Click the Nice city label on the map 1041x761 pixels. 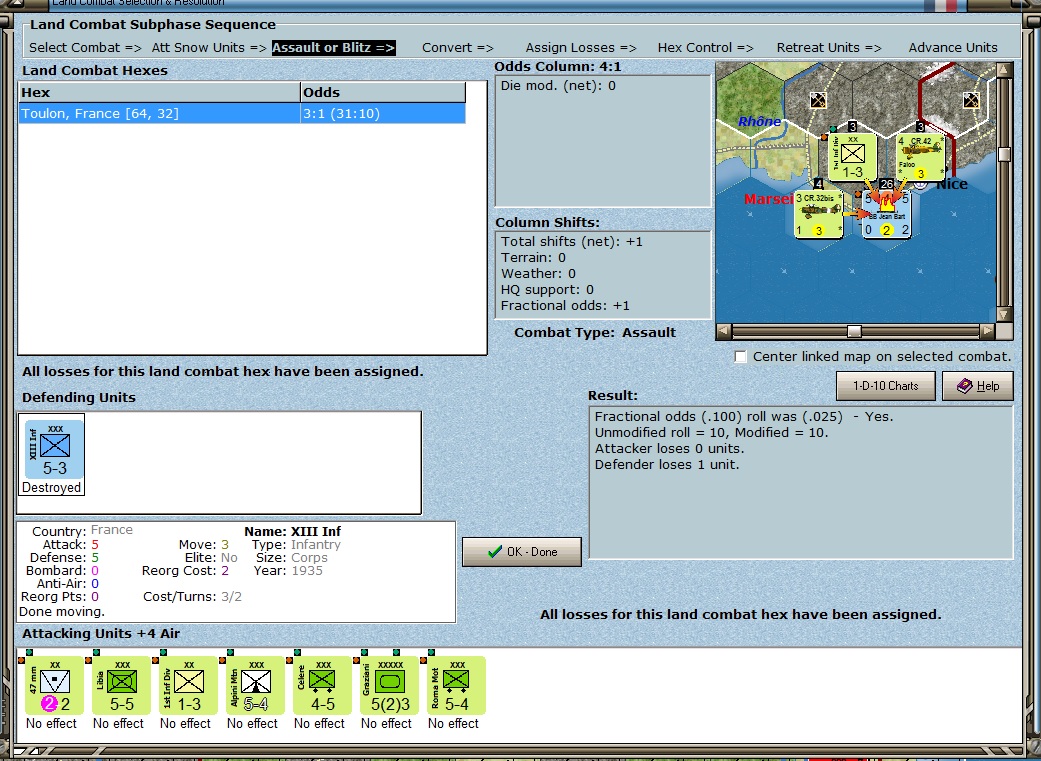click(x=951, y=185)
